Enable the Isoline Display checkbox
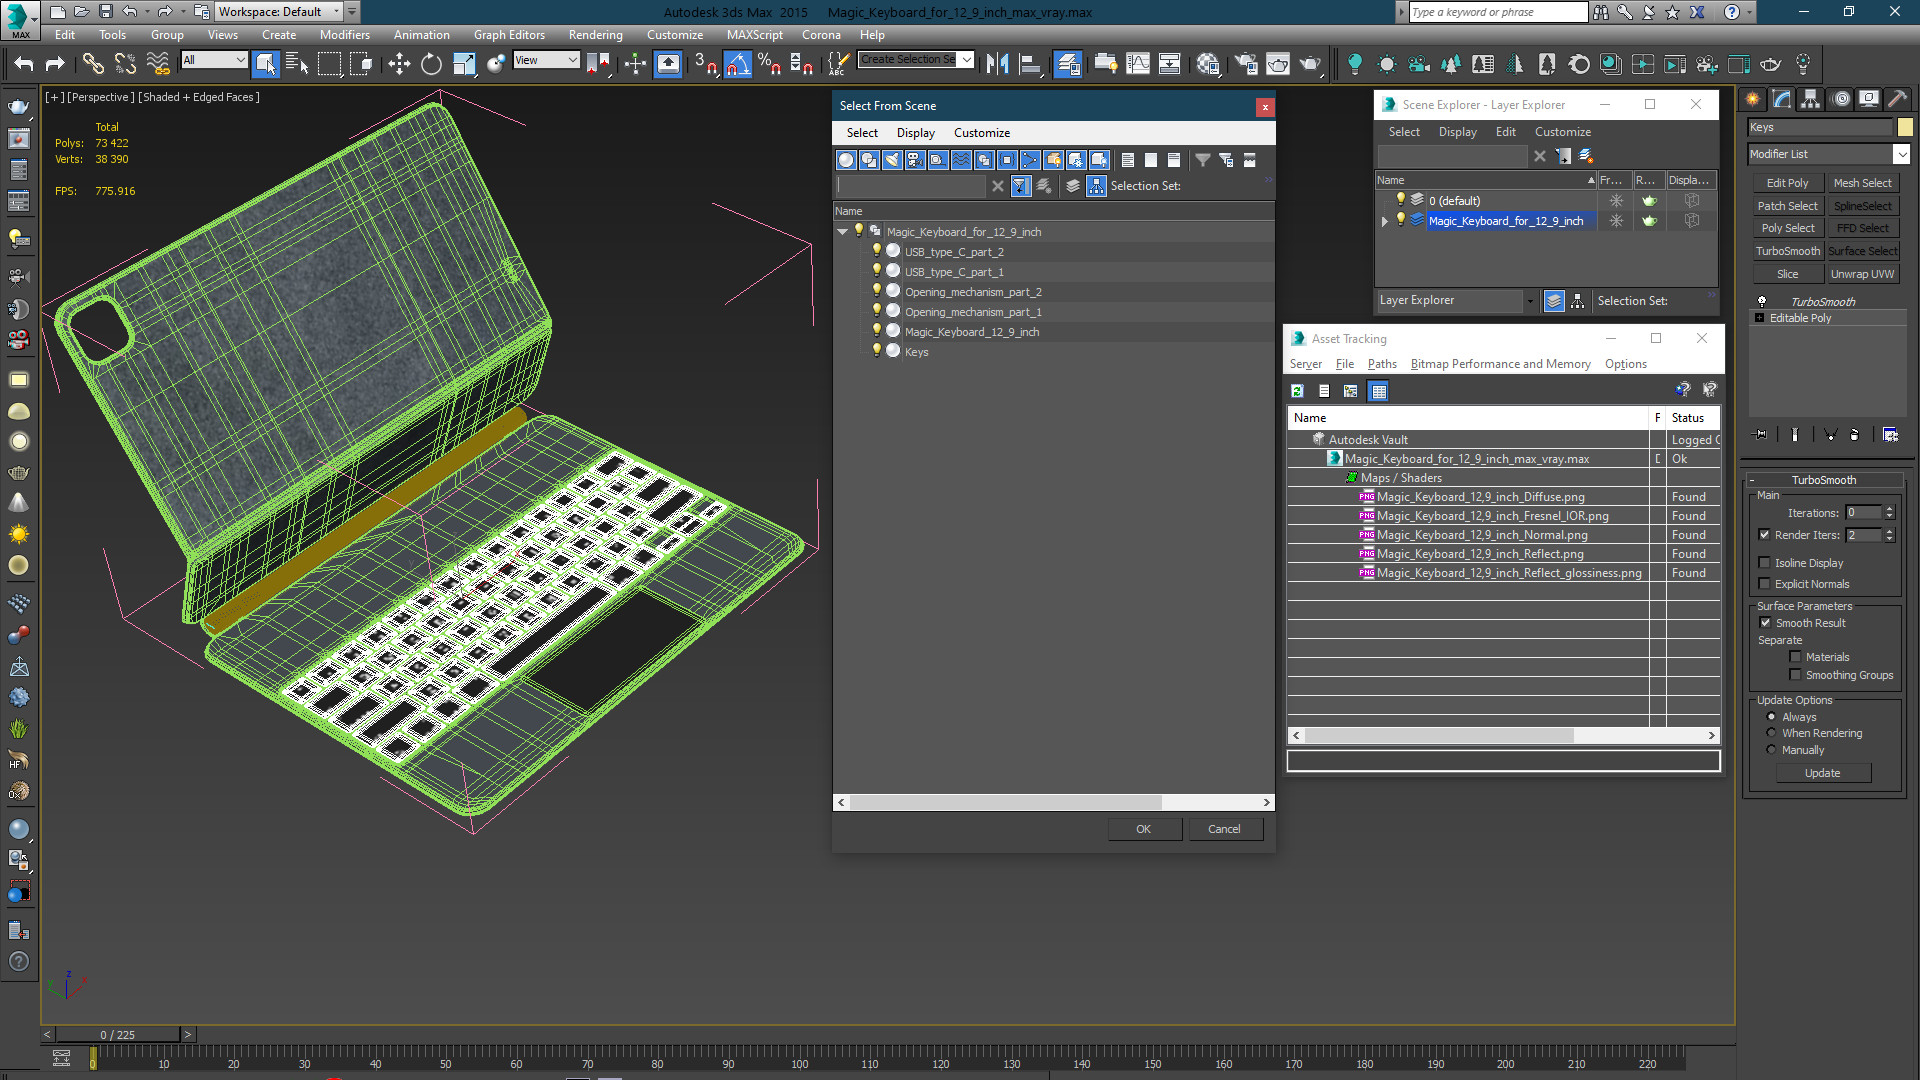 (x=1765, y=563)
